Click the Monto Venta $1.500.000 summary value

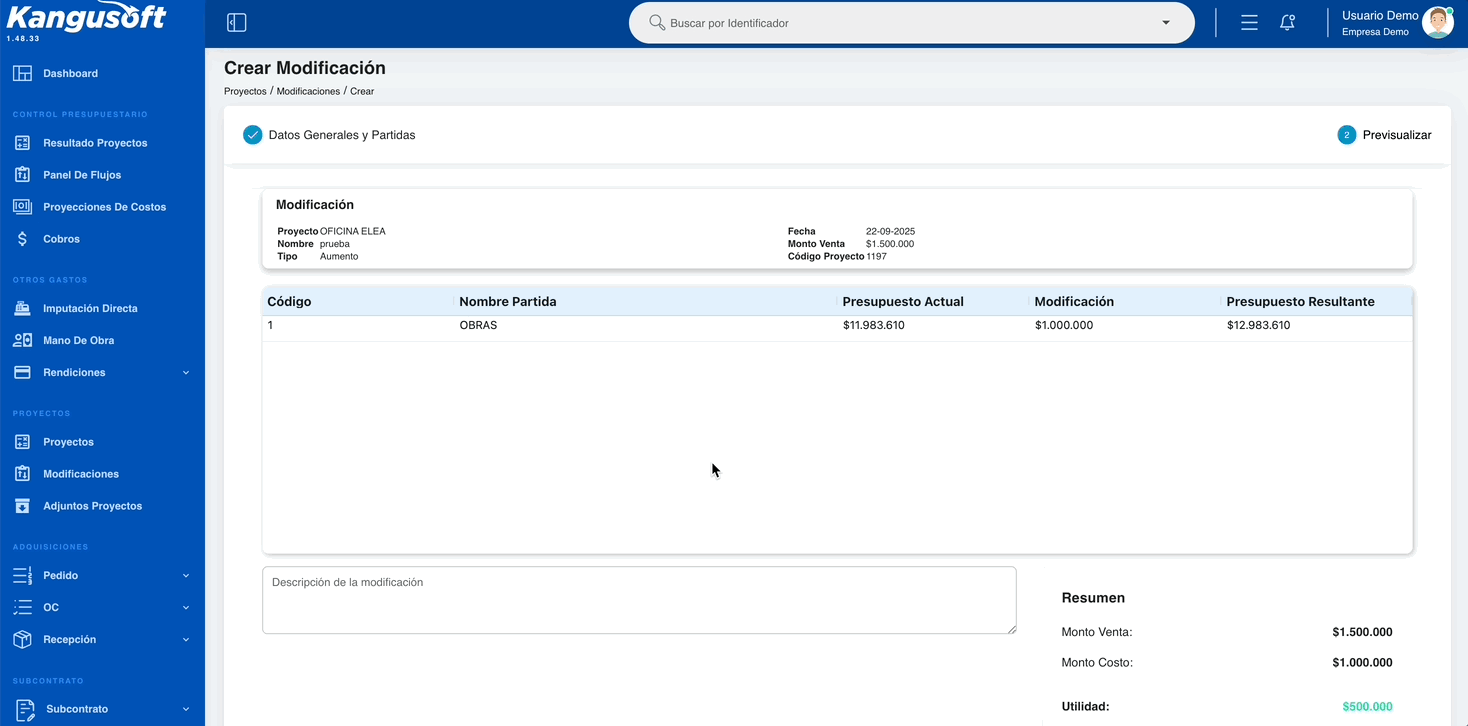[1362, 632]
